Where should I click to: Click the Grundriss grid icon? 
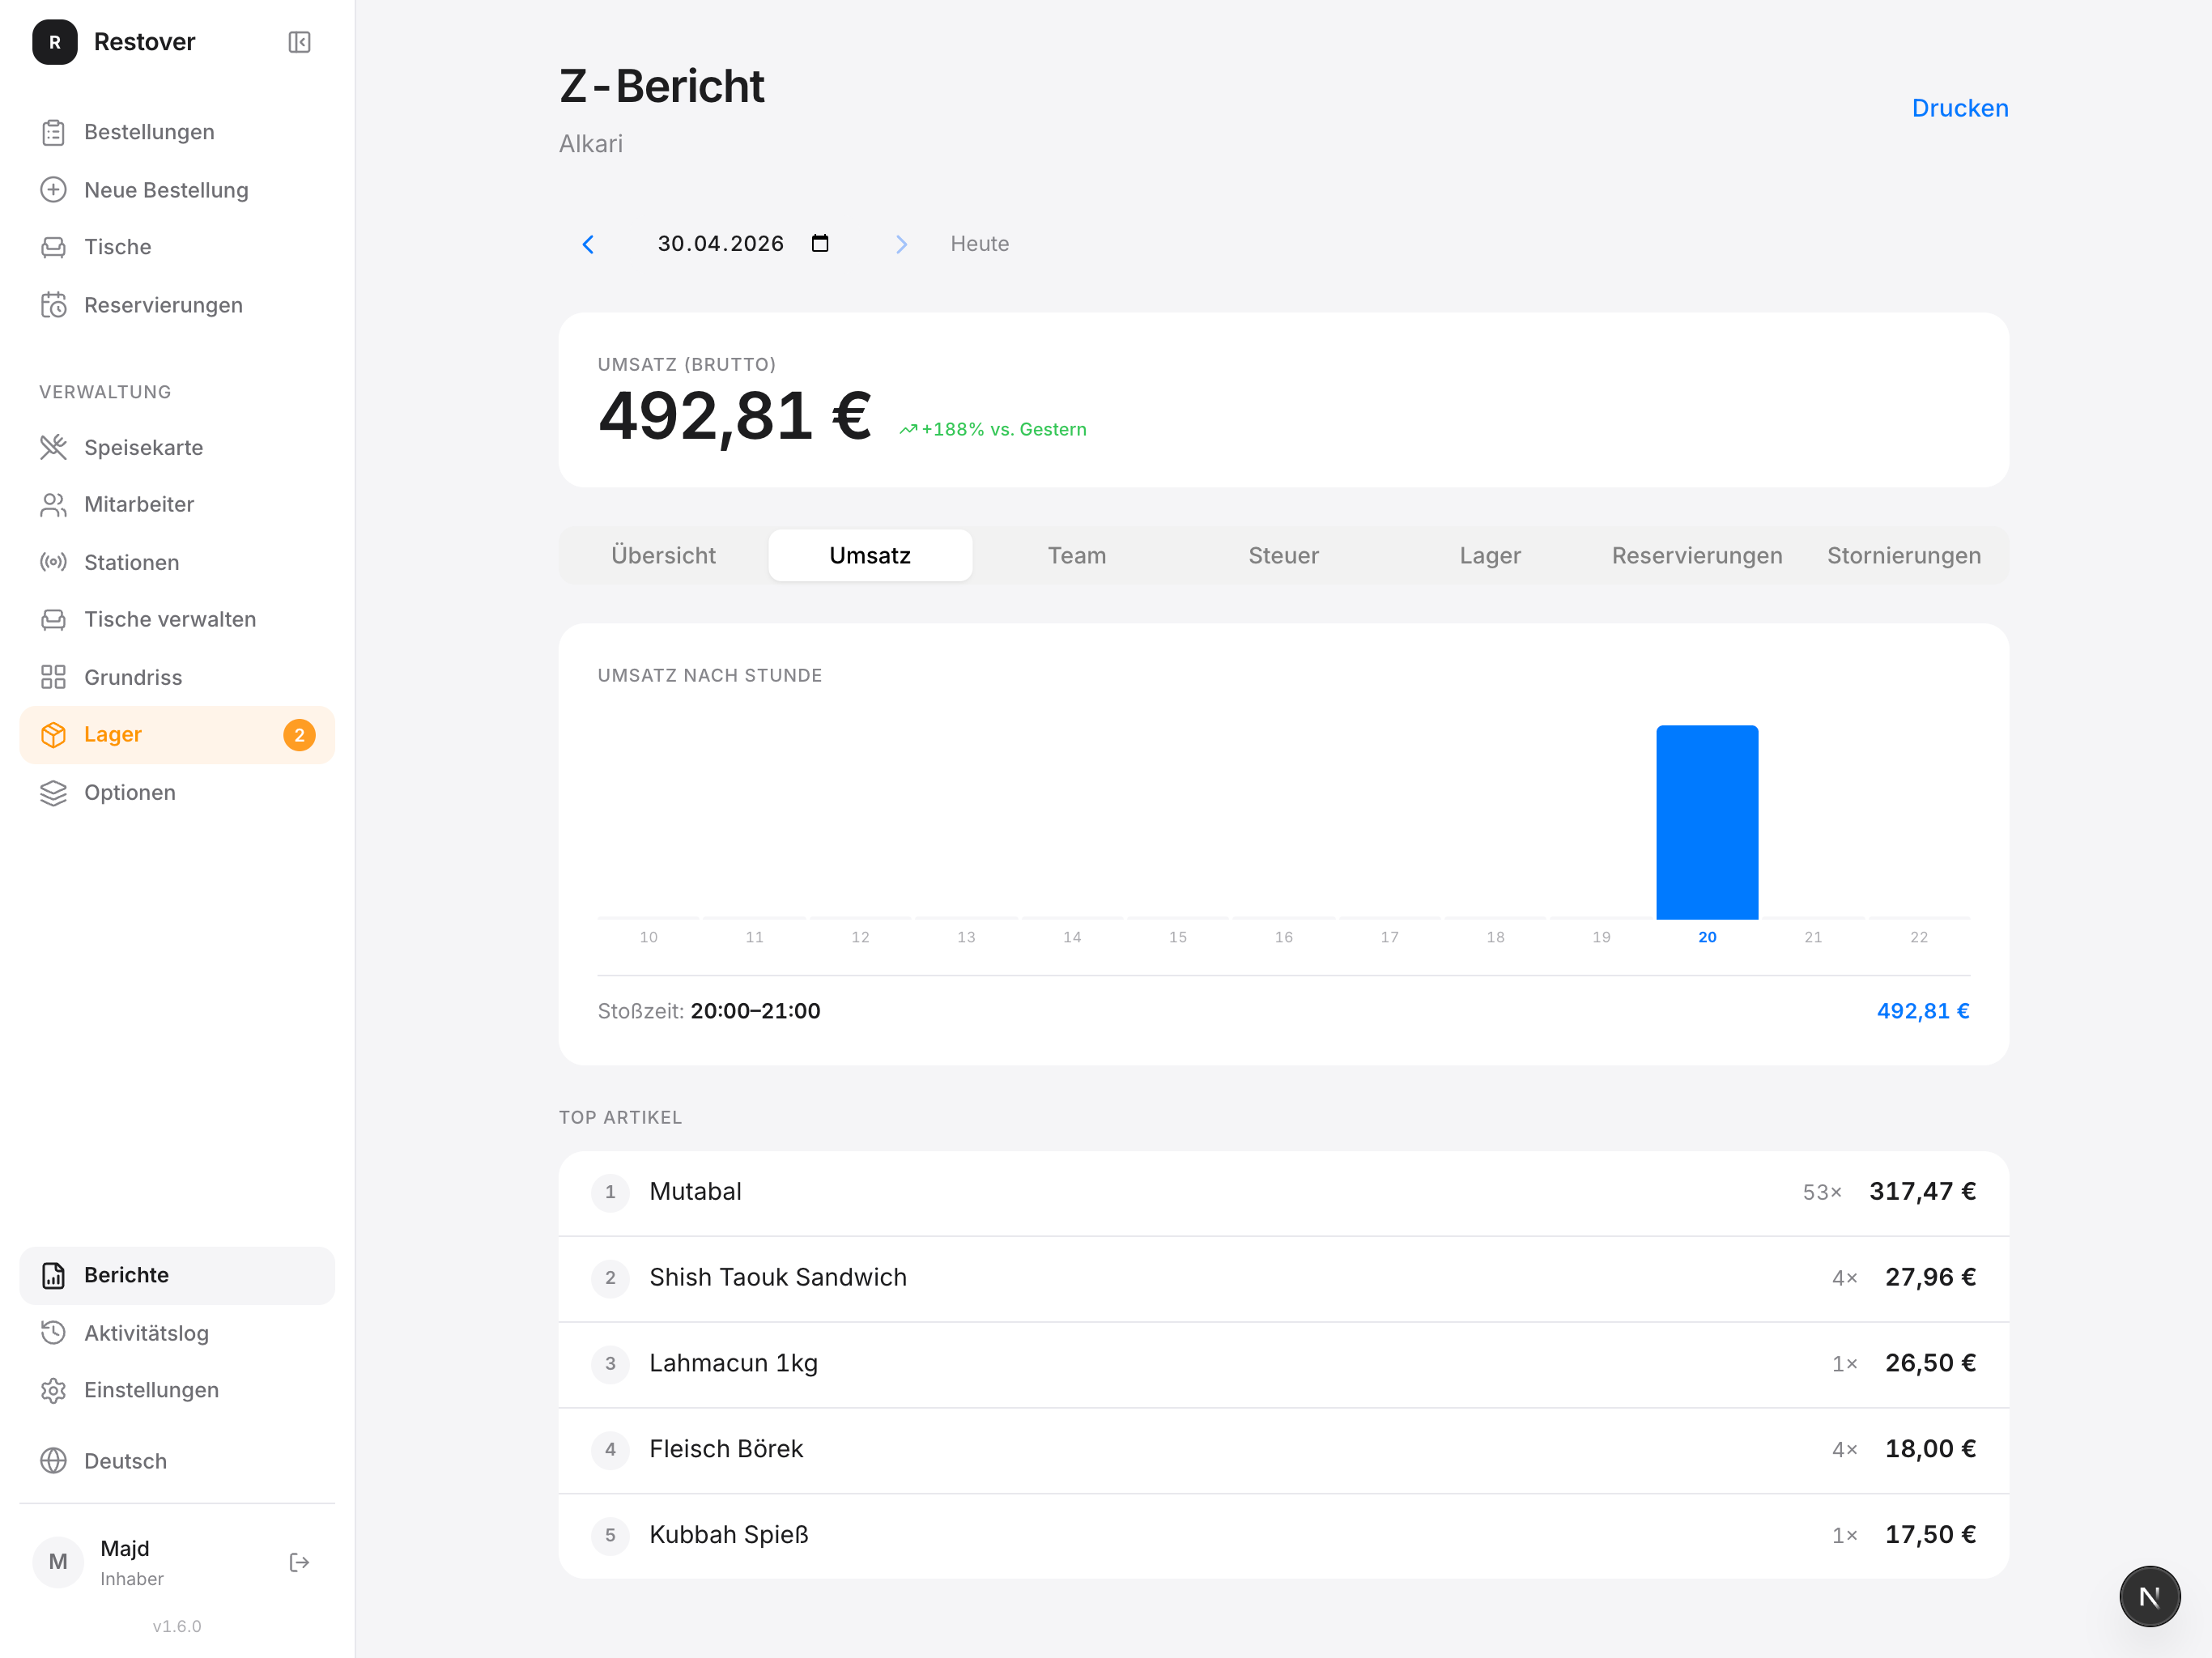tap(53, 677)
